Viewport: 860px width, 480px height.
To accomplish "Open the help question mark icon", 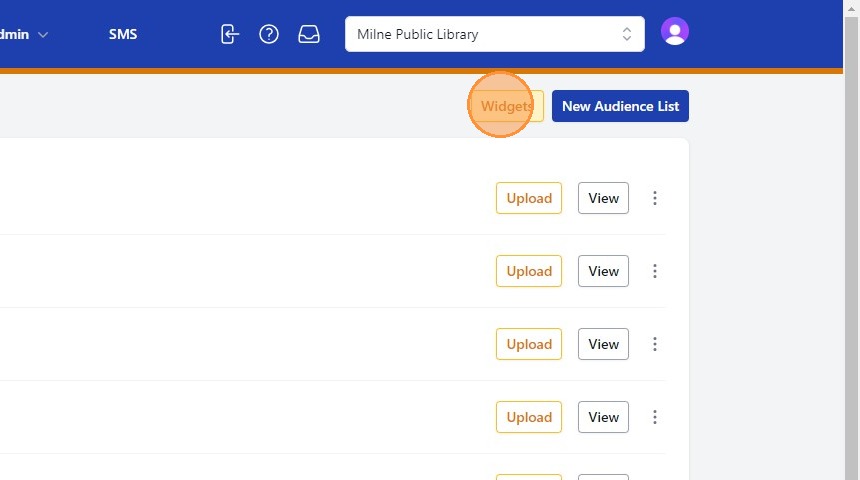I will (269, 34).
